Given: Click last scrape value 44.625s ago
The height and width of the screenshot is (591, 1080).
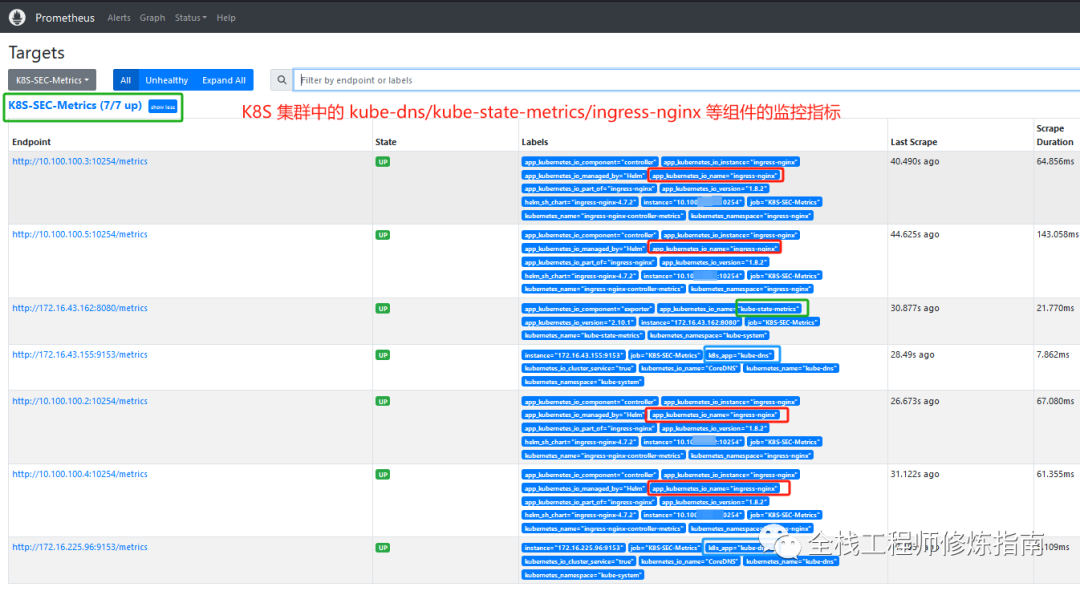Looking at the screenshot, I should click(x=915, y=234).
